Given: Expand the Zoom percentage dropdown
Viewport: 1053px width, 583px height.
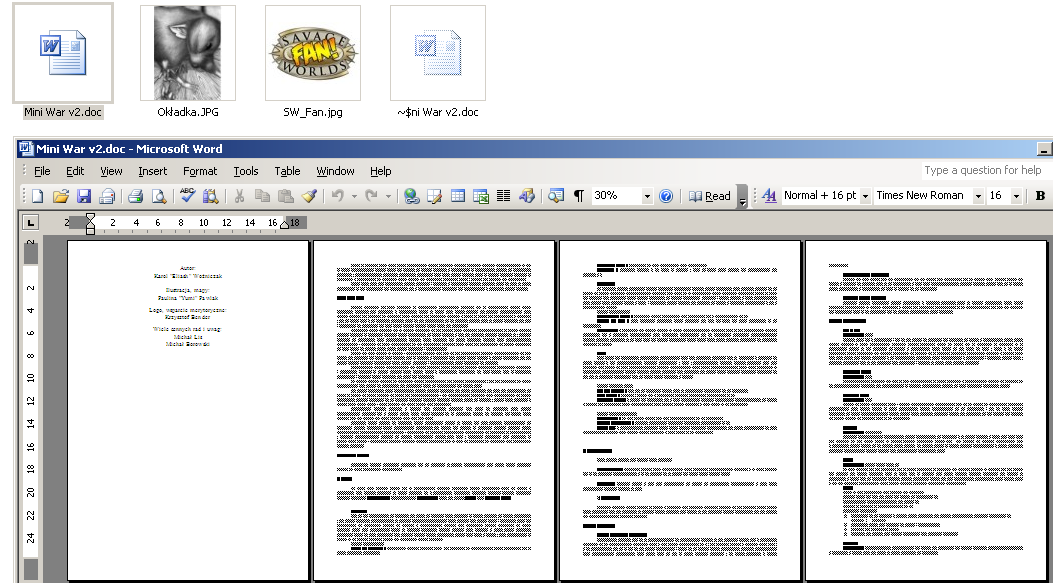Looking at the screenshot, I should pos(647,196).
